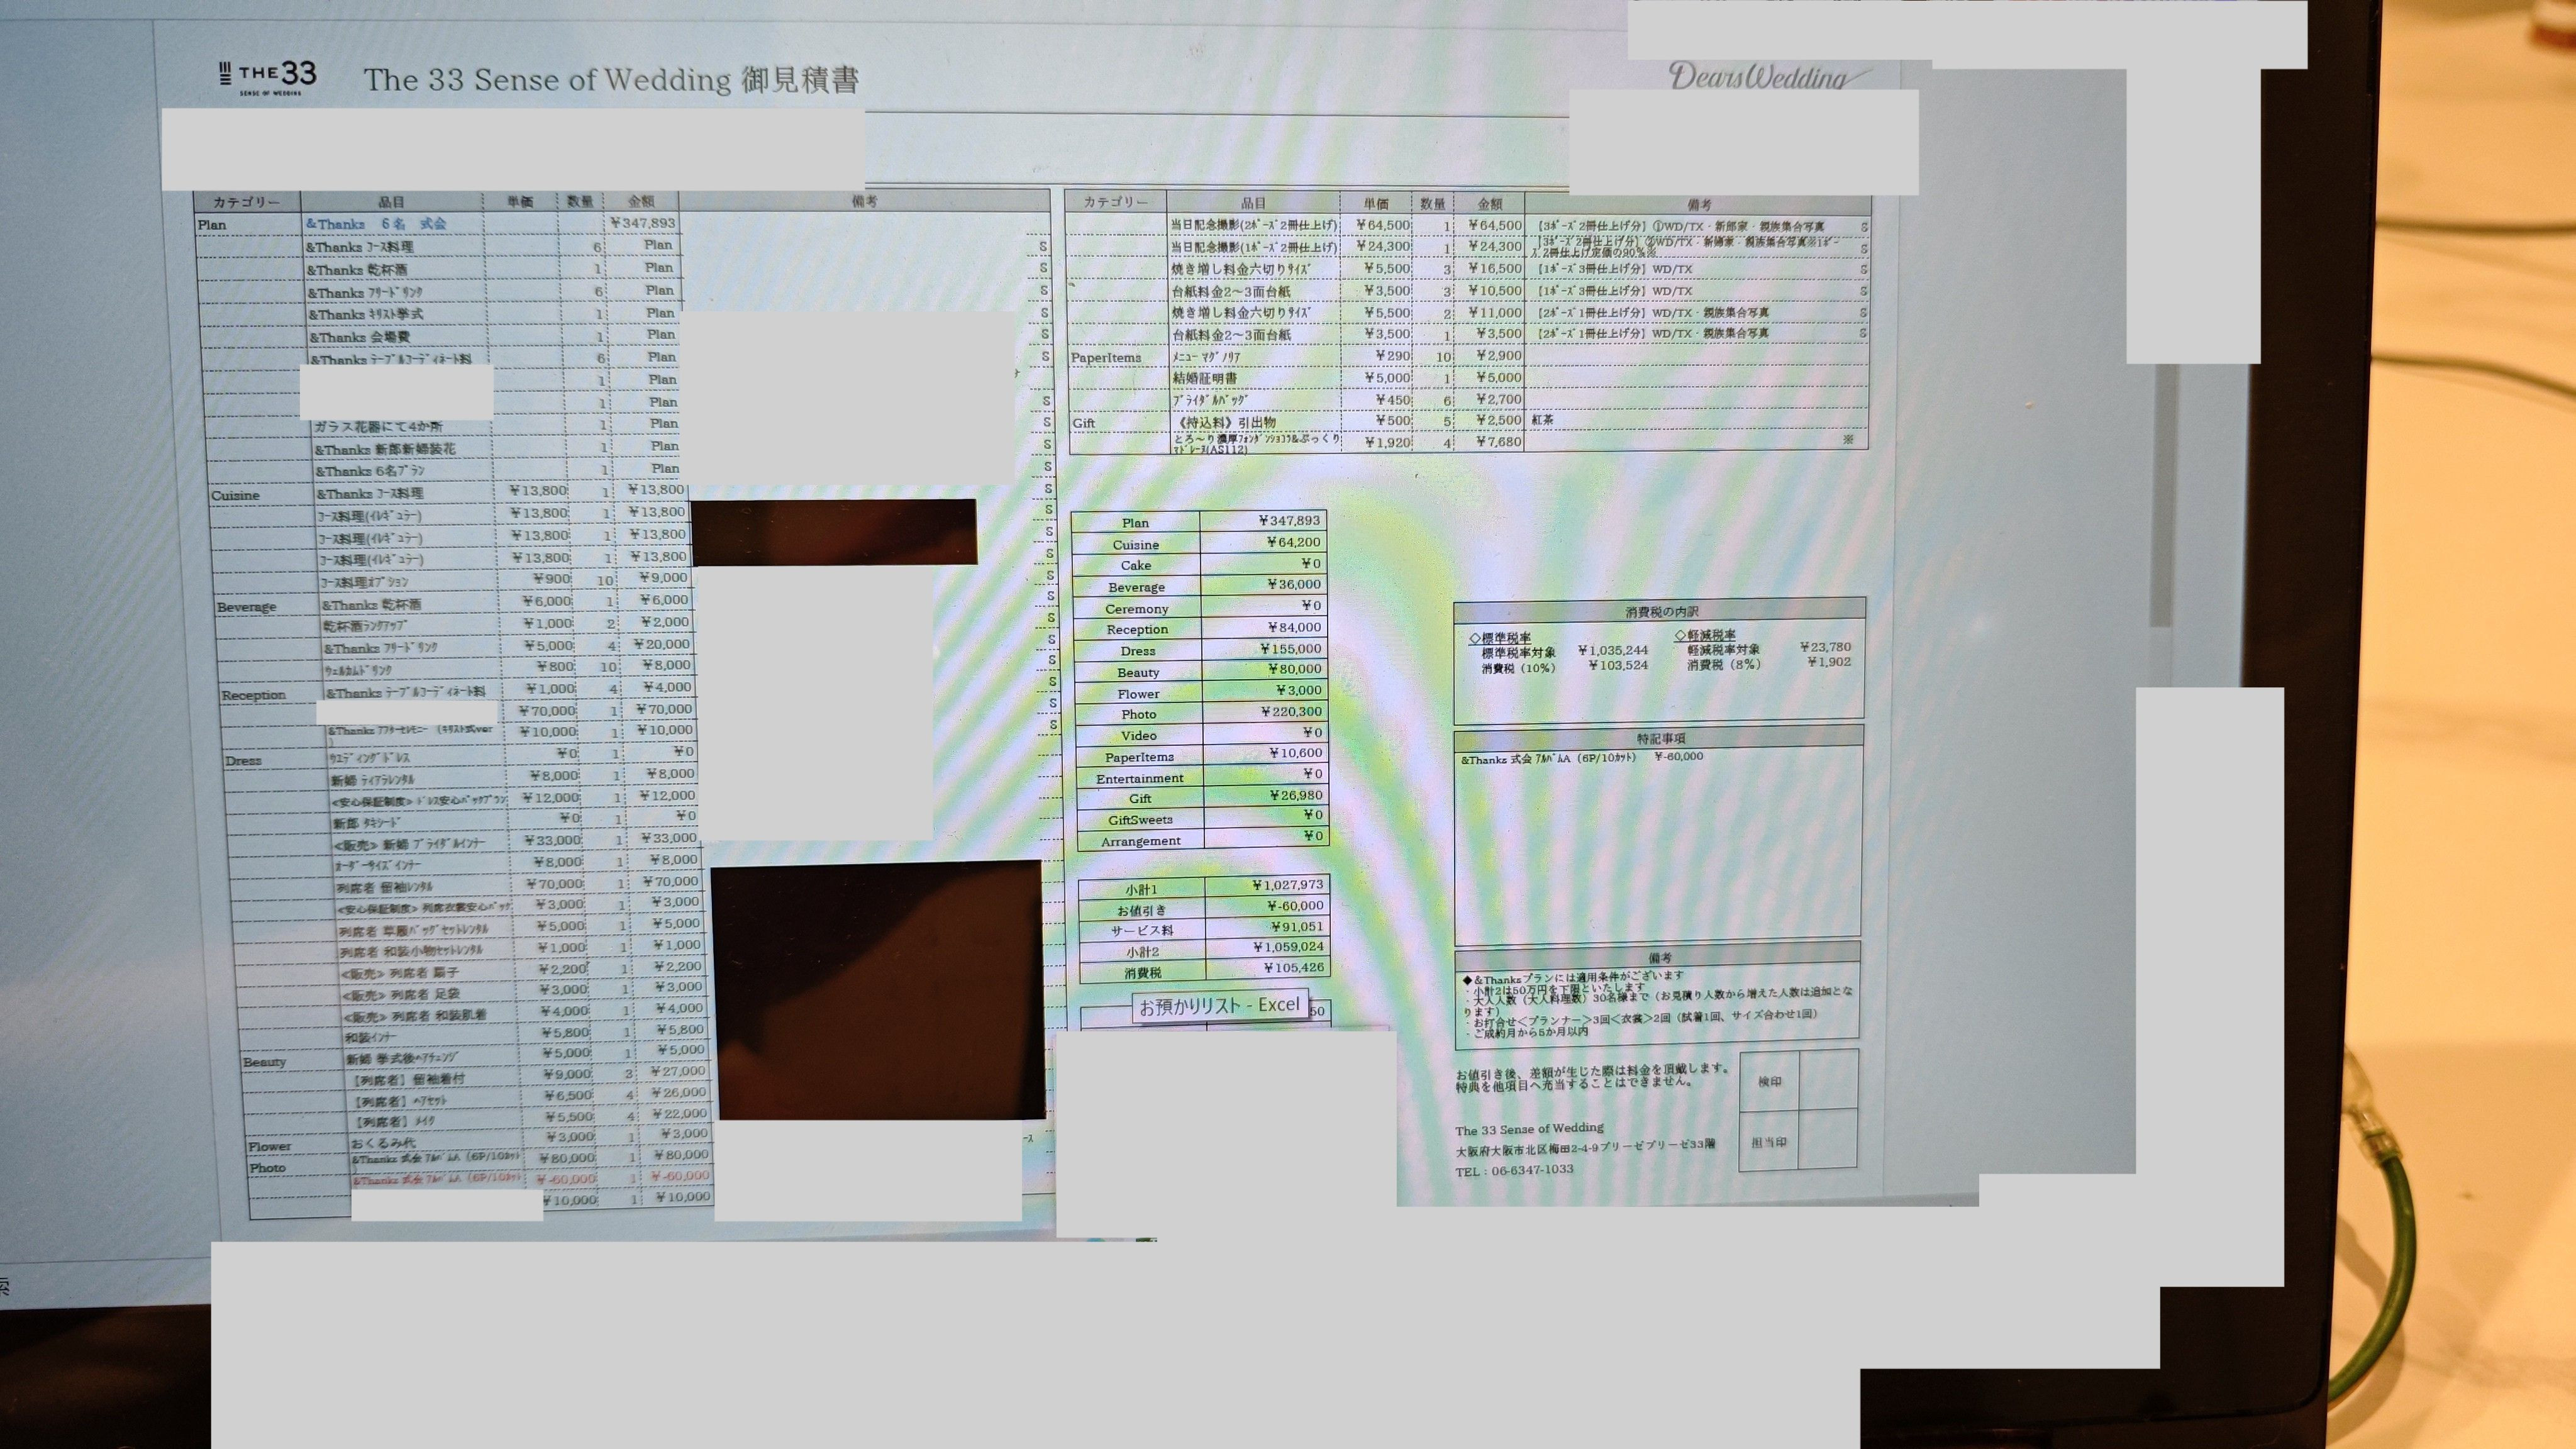Image resolution: width=2576 pixels, height=1449 pixels.
Task: Select the title The 33 Sense of Wedding 御見積書
Action: (x=611, y=79)
